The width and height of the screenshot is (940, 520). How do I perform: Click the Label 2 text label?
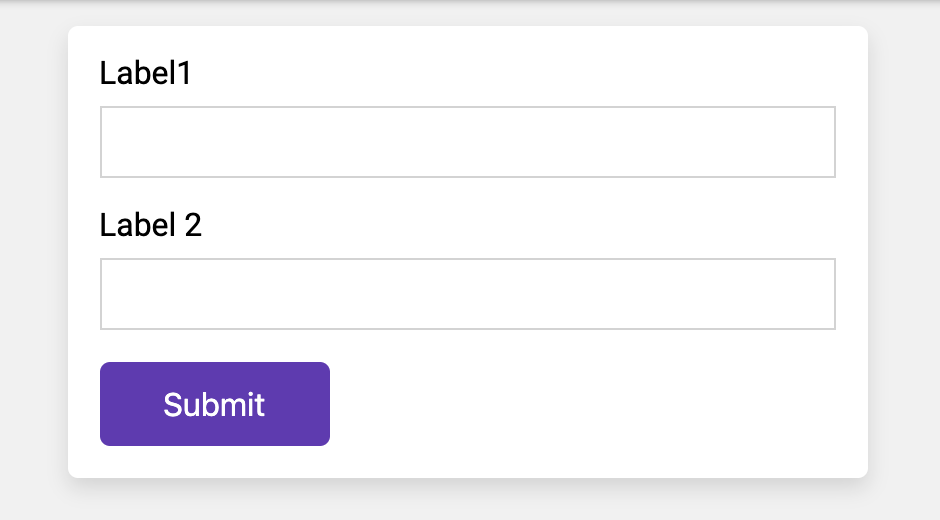click(x=151, y=225)
